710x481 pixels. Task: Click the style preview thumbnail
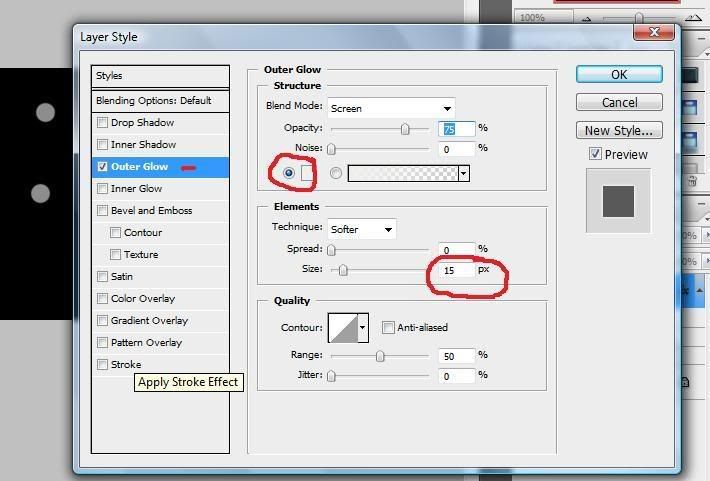(618, 201)
